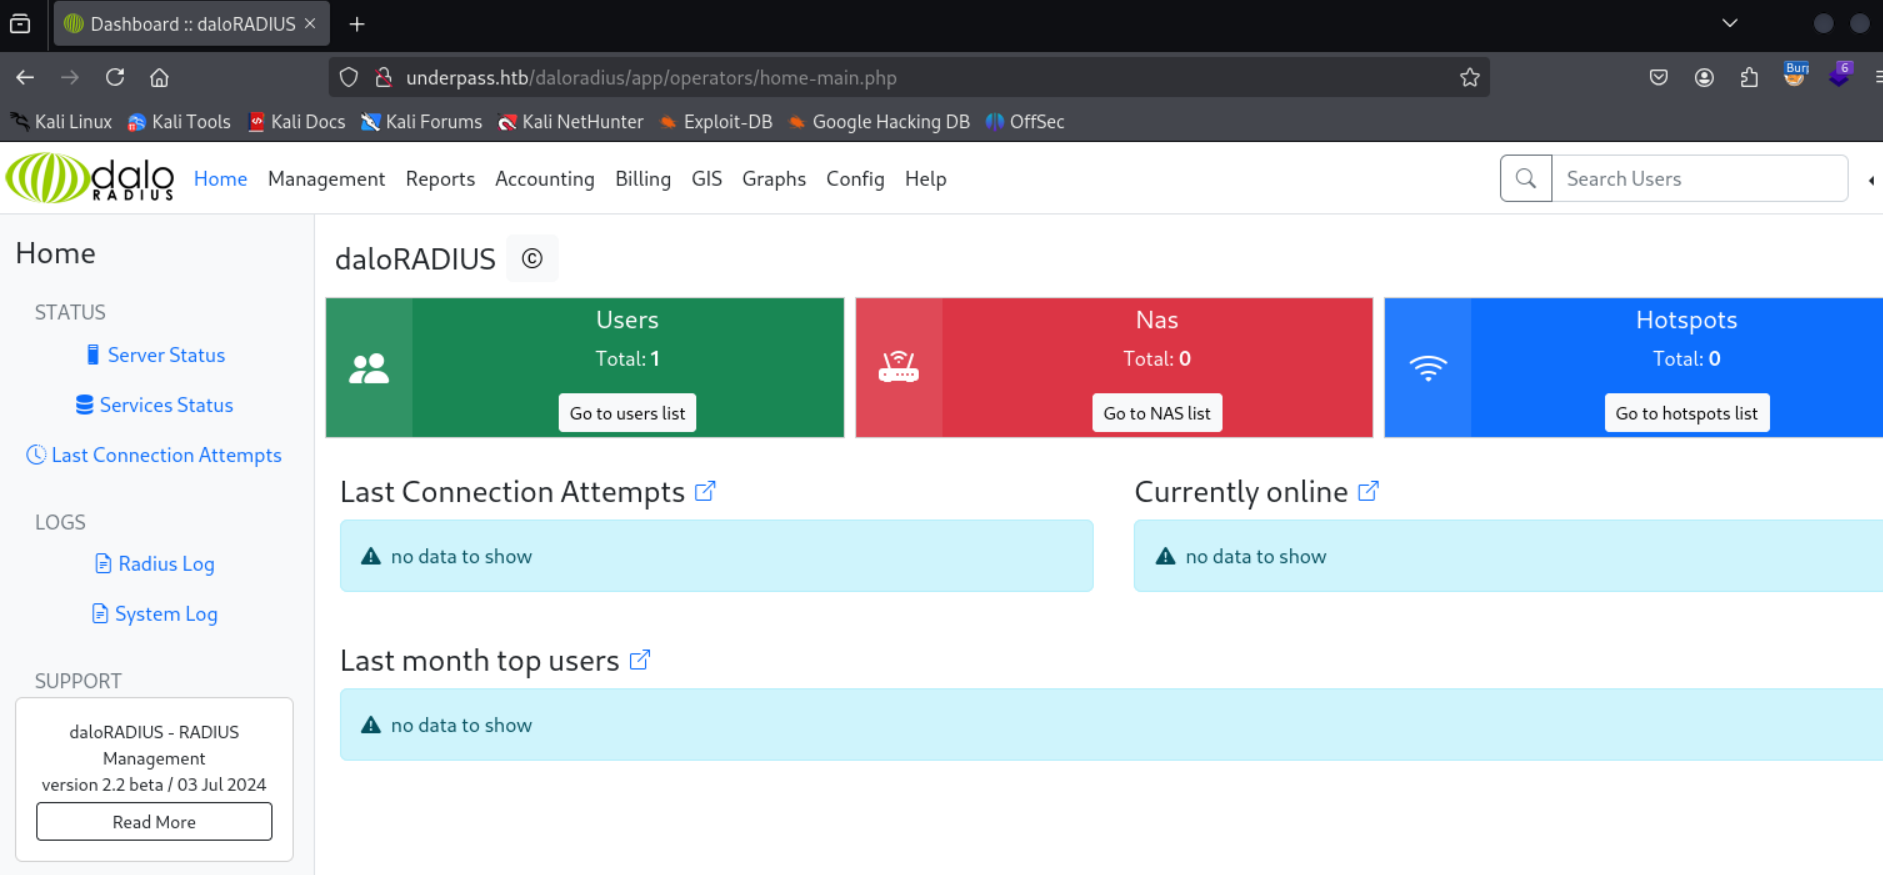Open Kali Forums bookmark
This screenshot has width=1883, height=875.
[421, 121]
